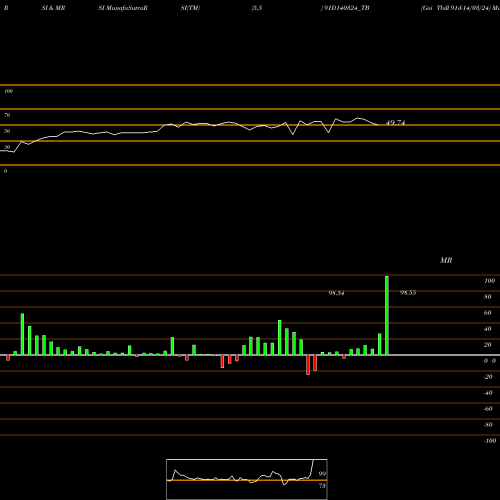Click the MR axis label -100
Screen dimensions: 500x500
490,441
